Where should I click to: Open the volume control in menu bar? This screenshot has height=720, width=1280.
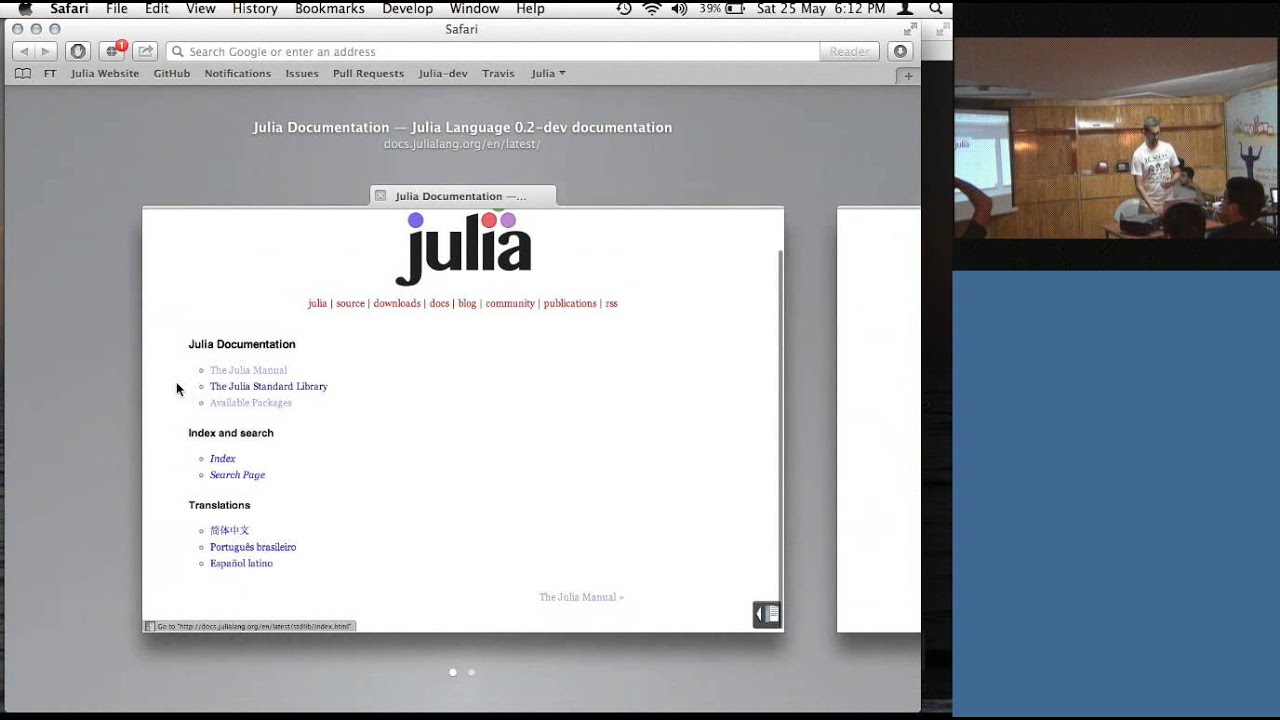tap(679, 8)
